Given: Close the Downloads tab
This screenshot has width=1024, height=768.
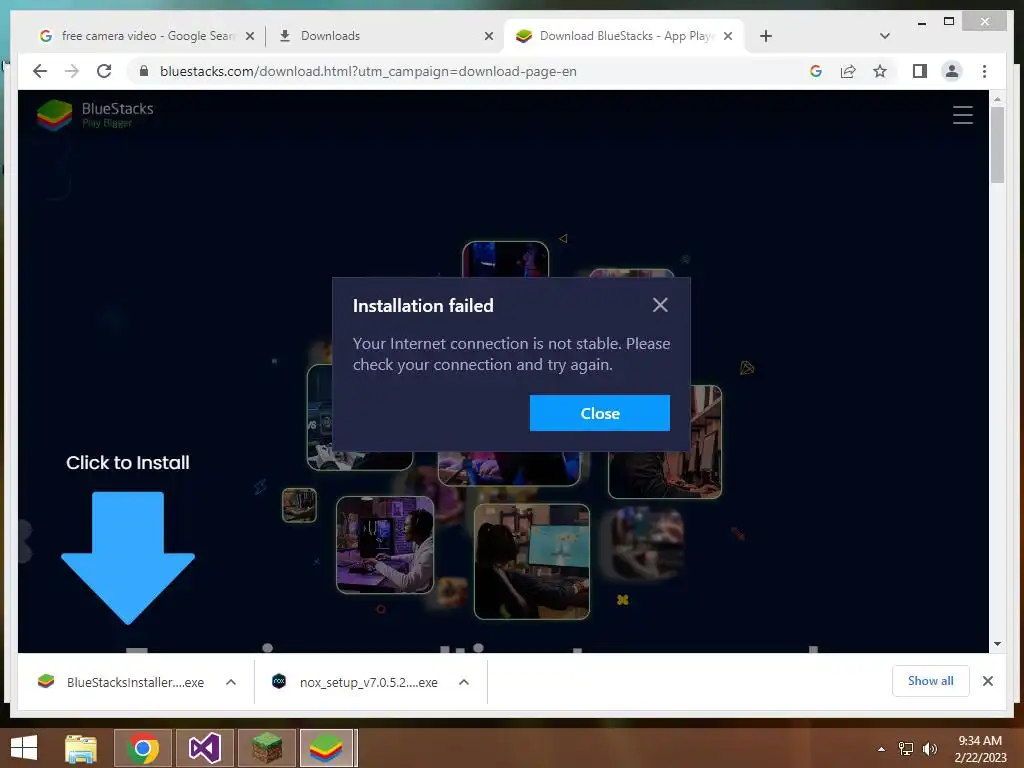Looking at the screenshot, I should (488, 37).
